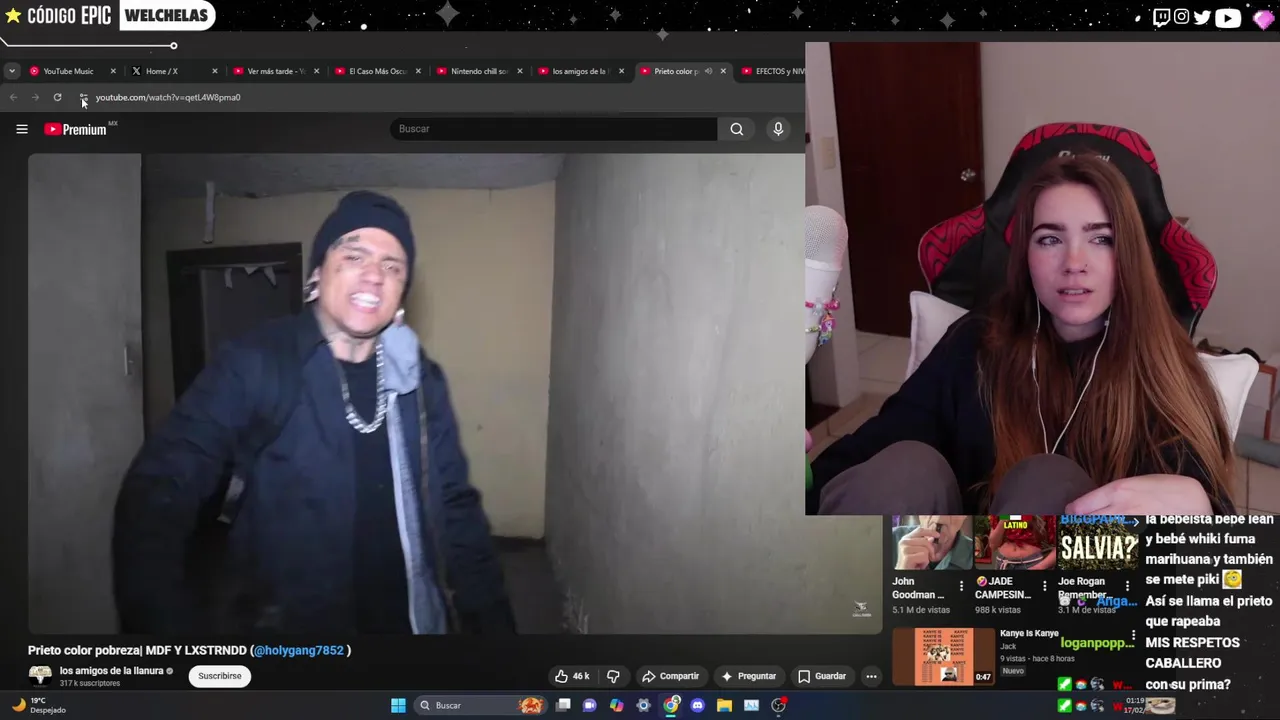
Task: Open los amigos de la llanura channel link
Action: point(111,671)
